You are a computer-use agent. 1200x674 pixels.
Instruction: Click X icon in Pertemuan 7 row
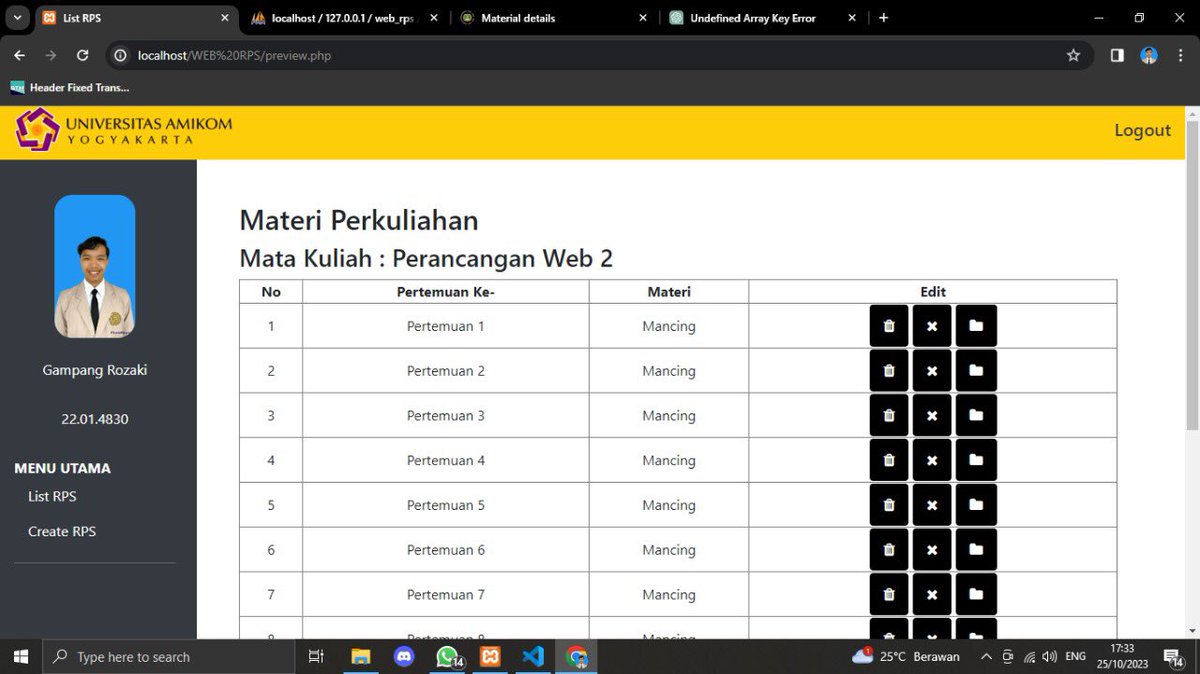pyautogui.click(x=932, y=594)
